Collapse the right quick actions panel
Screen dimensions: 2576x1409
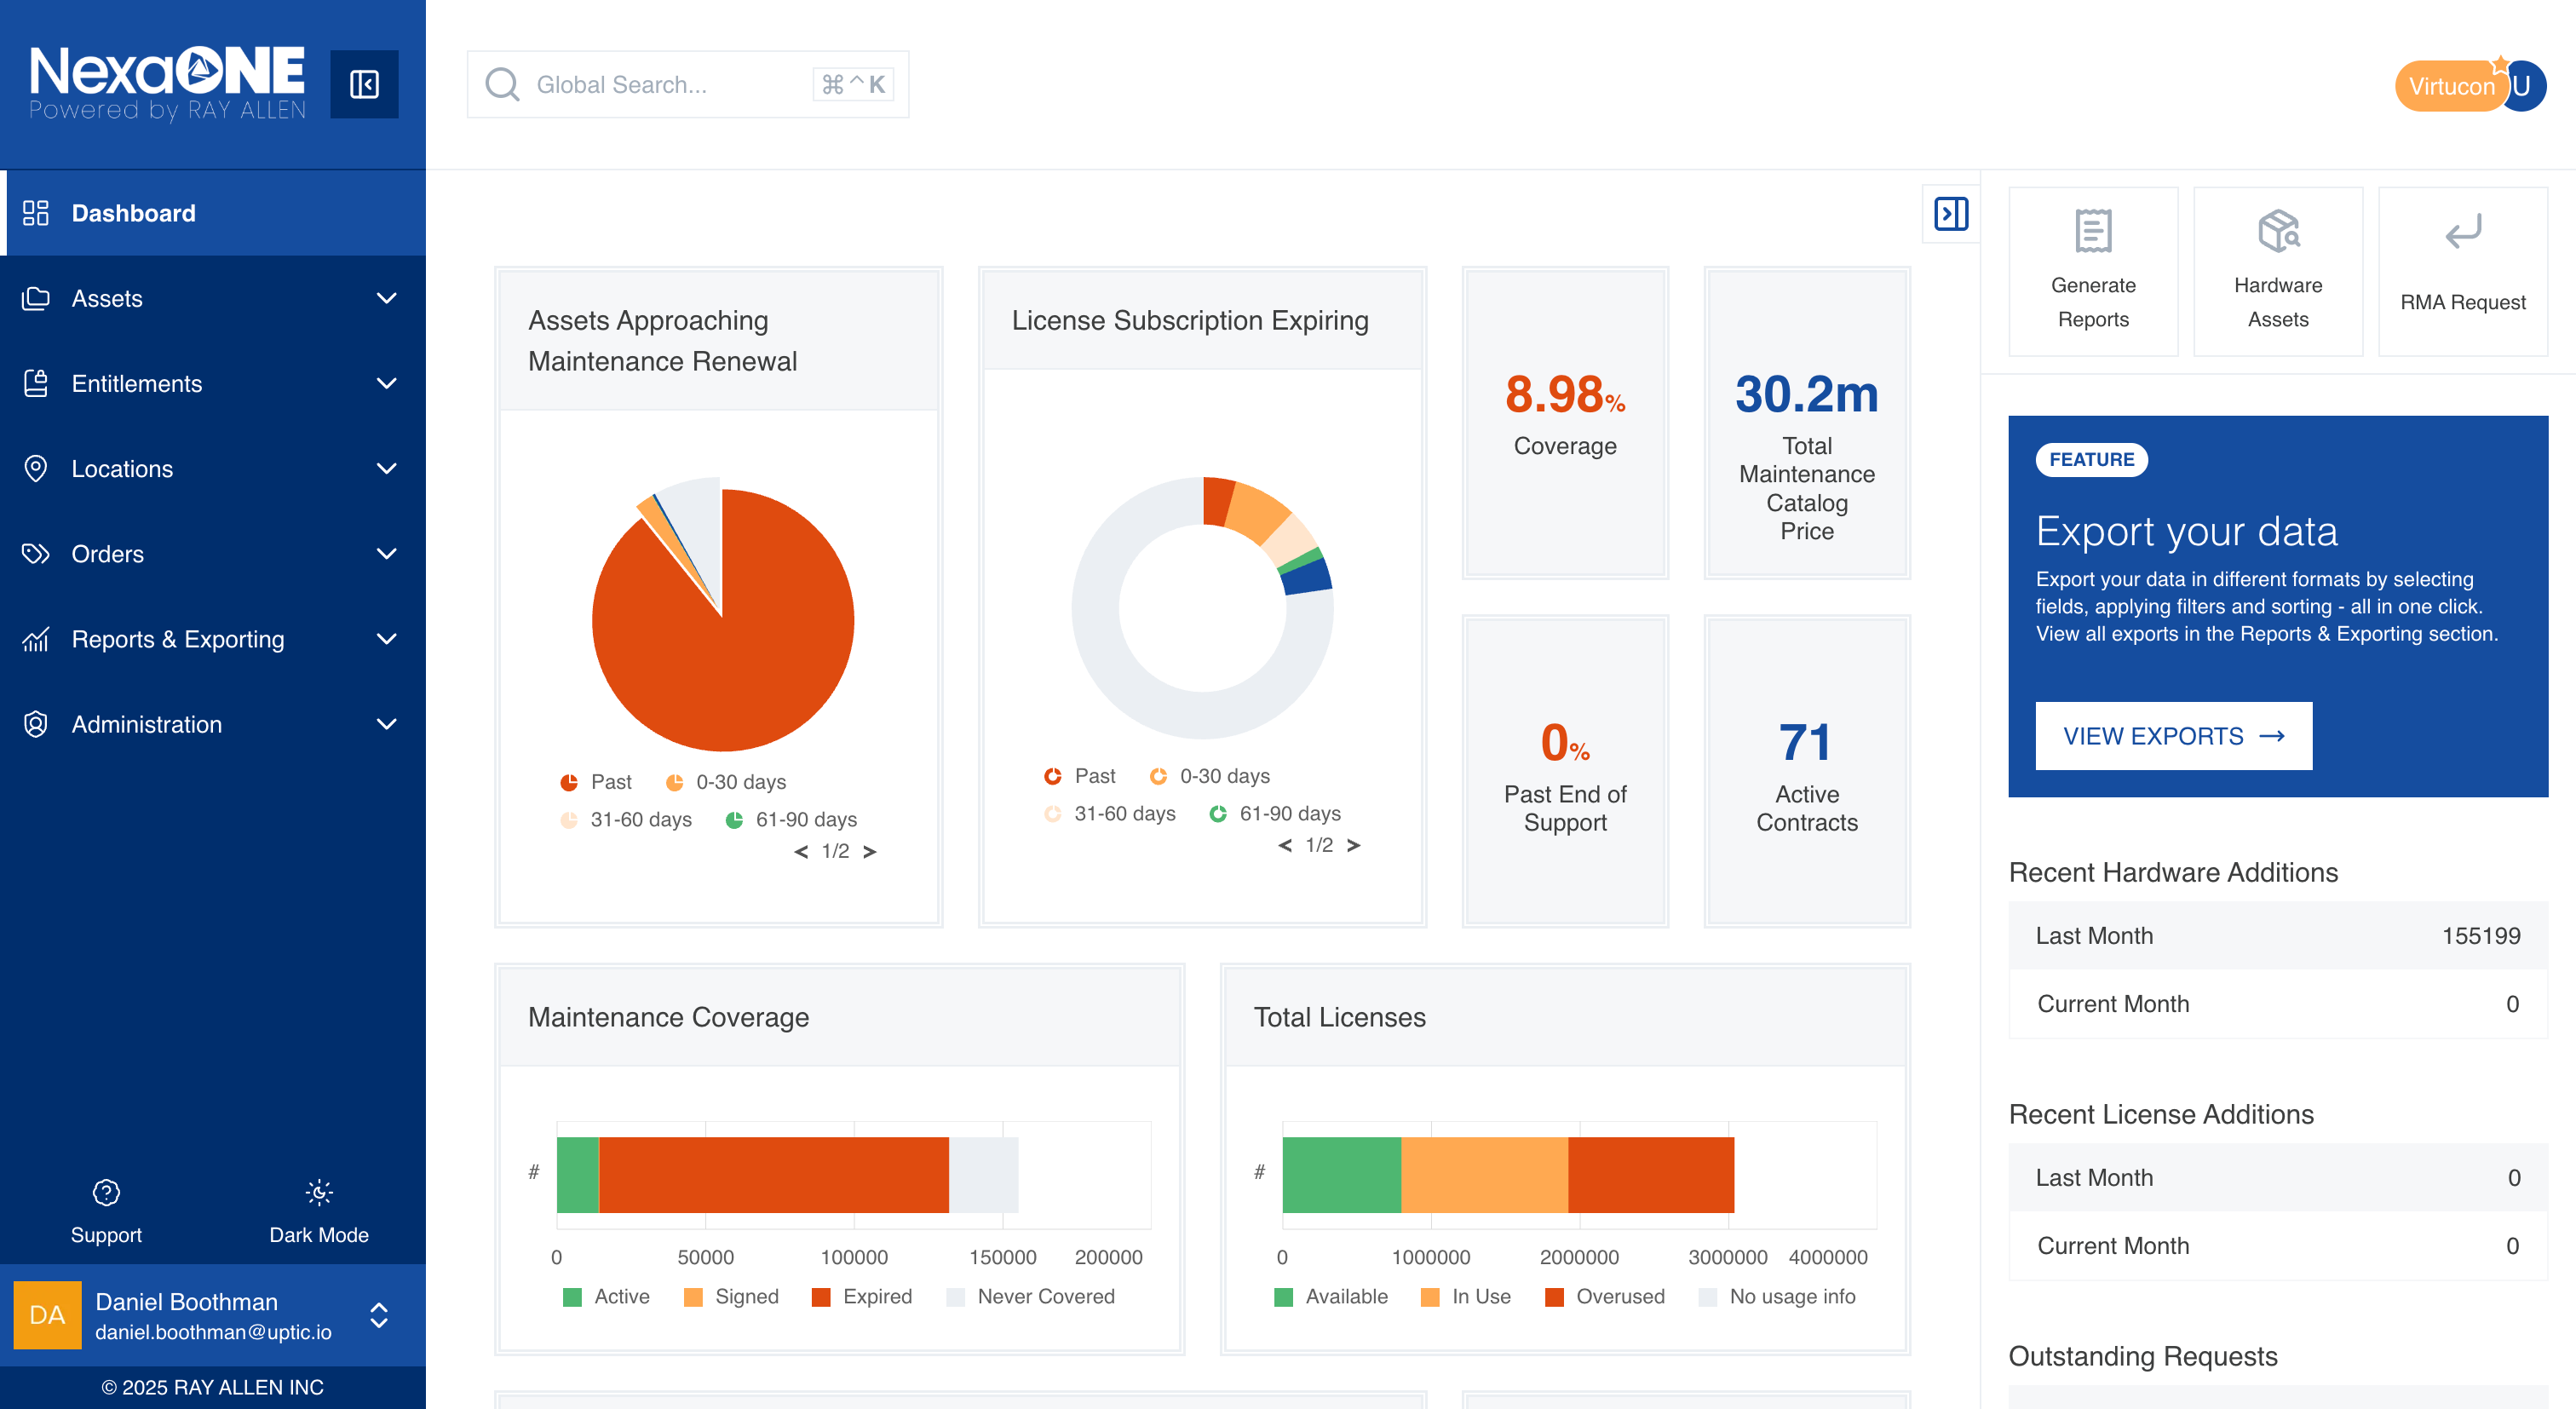pos(1950,214)
